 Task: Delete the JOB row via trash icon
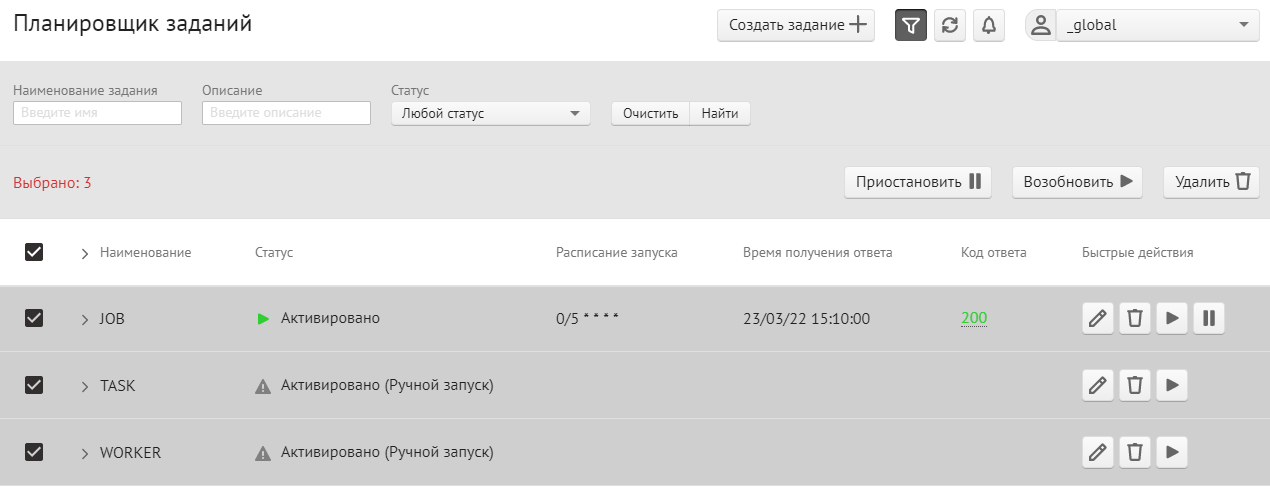1135,319
